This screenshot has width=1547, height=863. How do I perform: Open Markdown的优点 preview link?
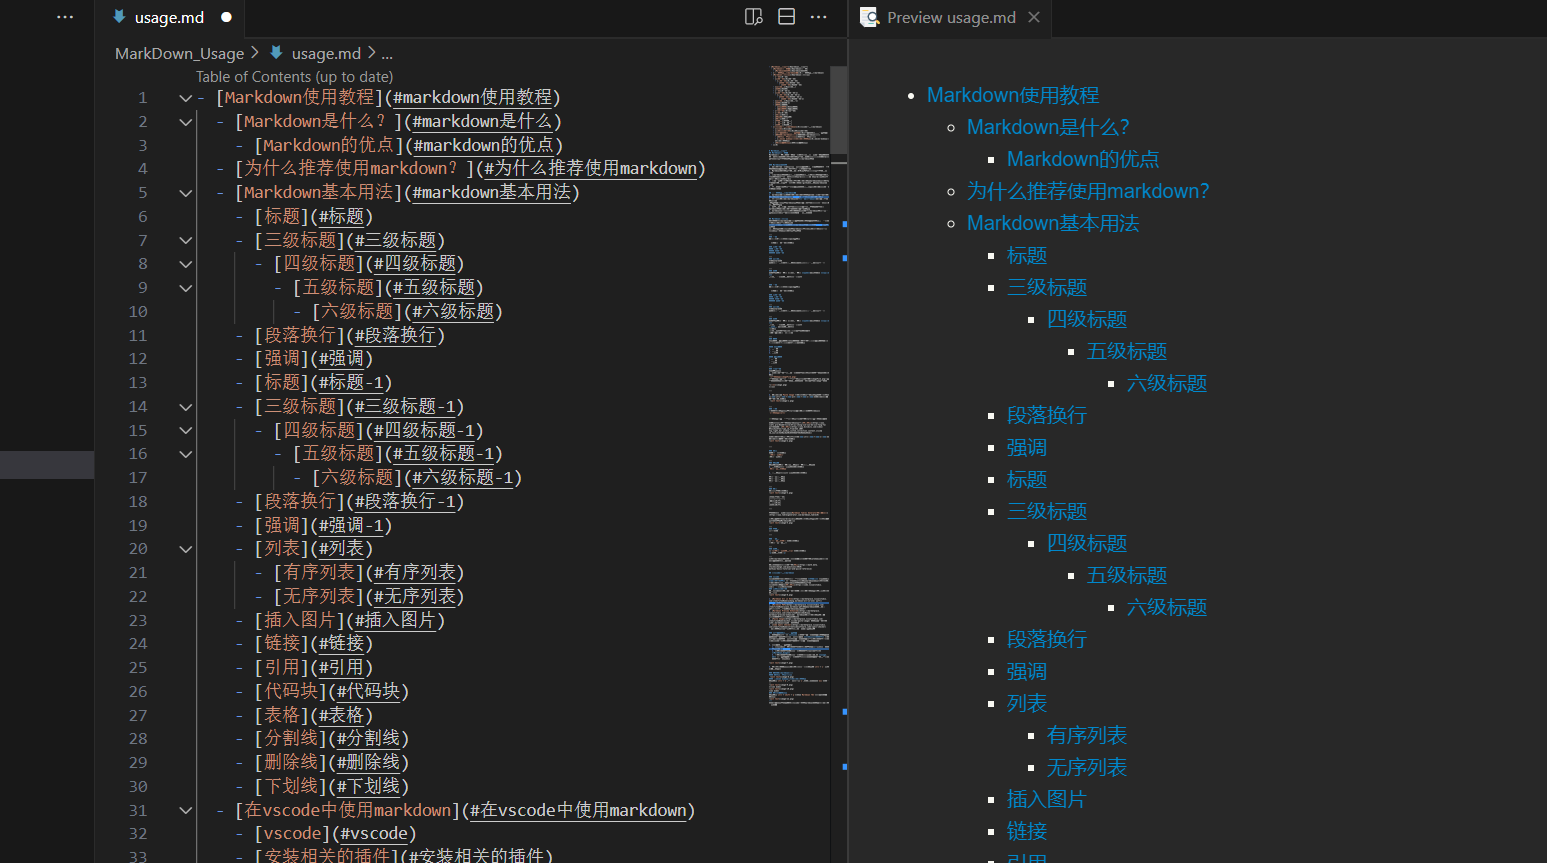pyautogui.click(x=1083, y=159)
